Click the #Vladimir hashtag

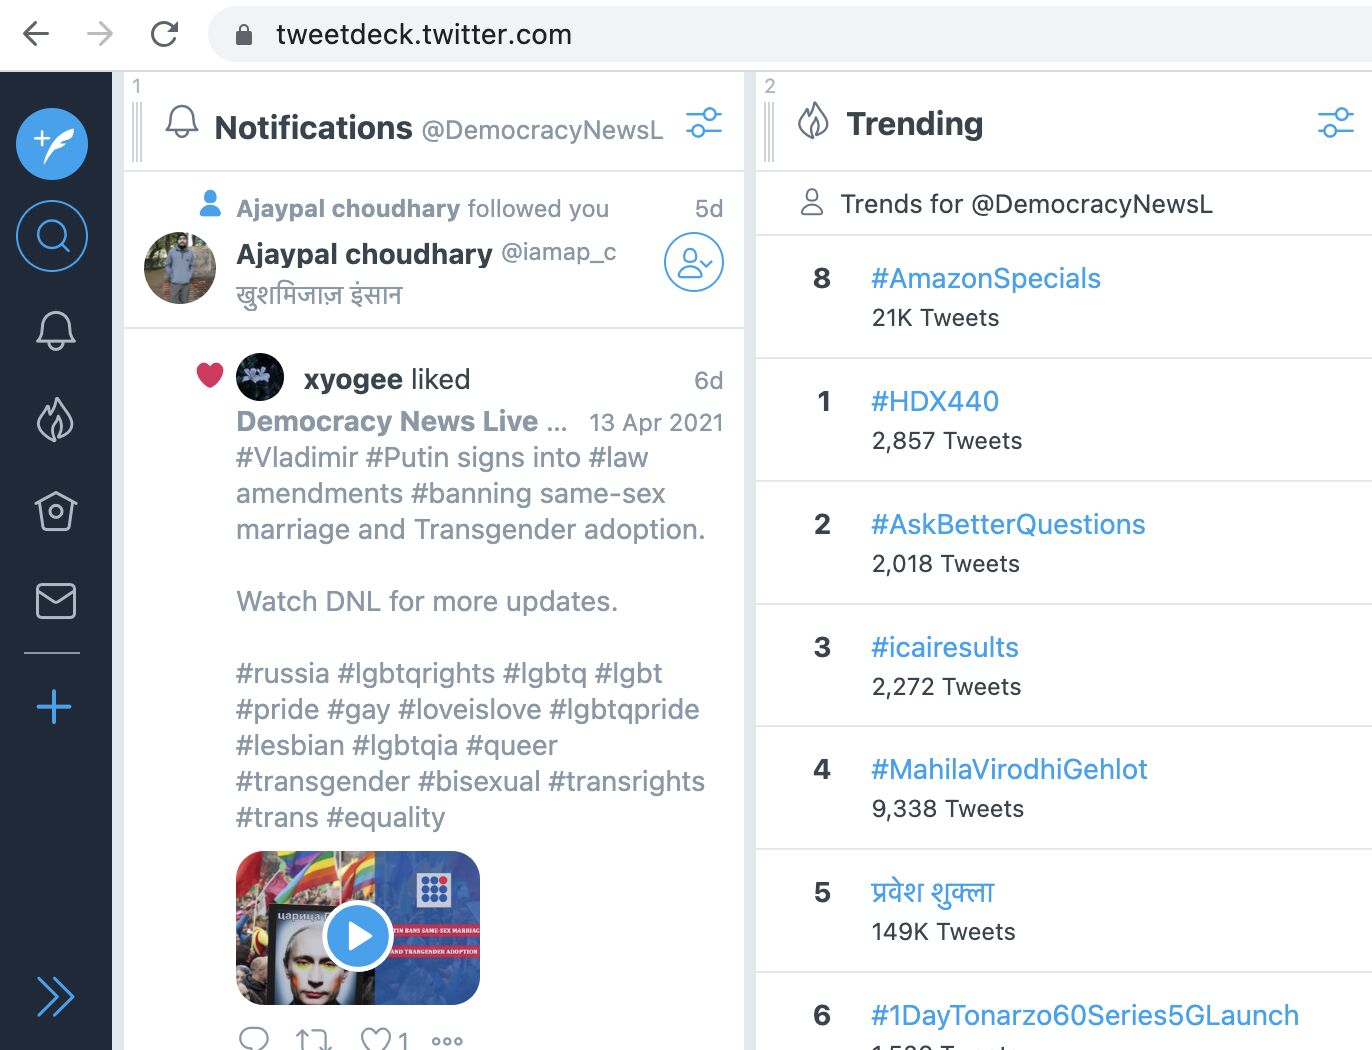297,457
